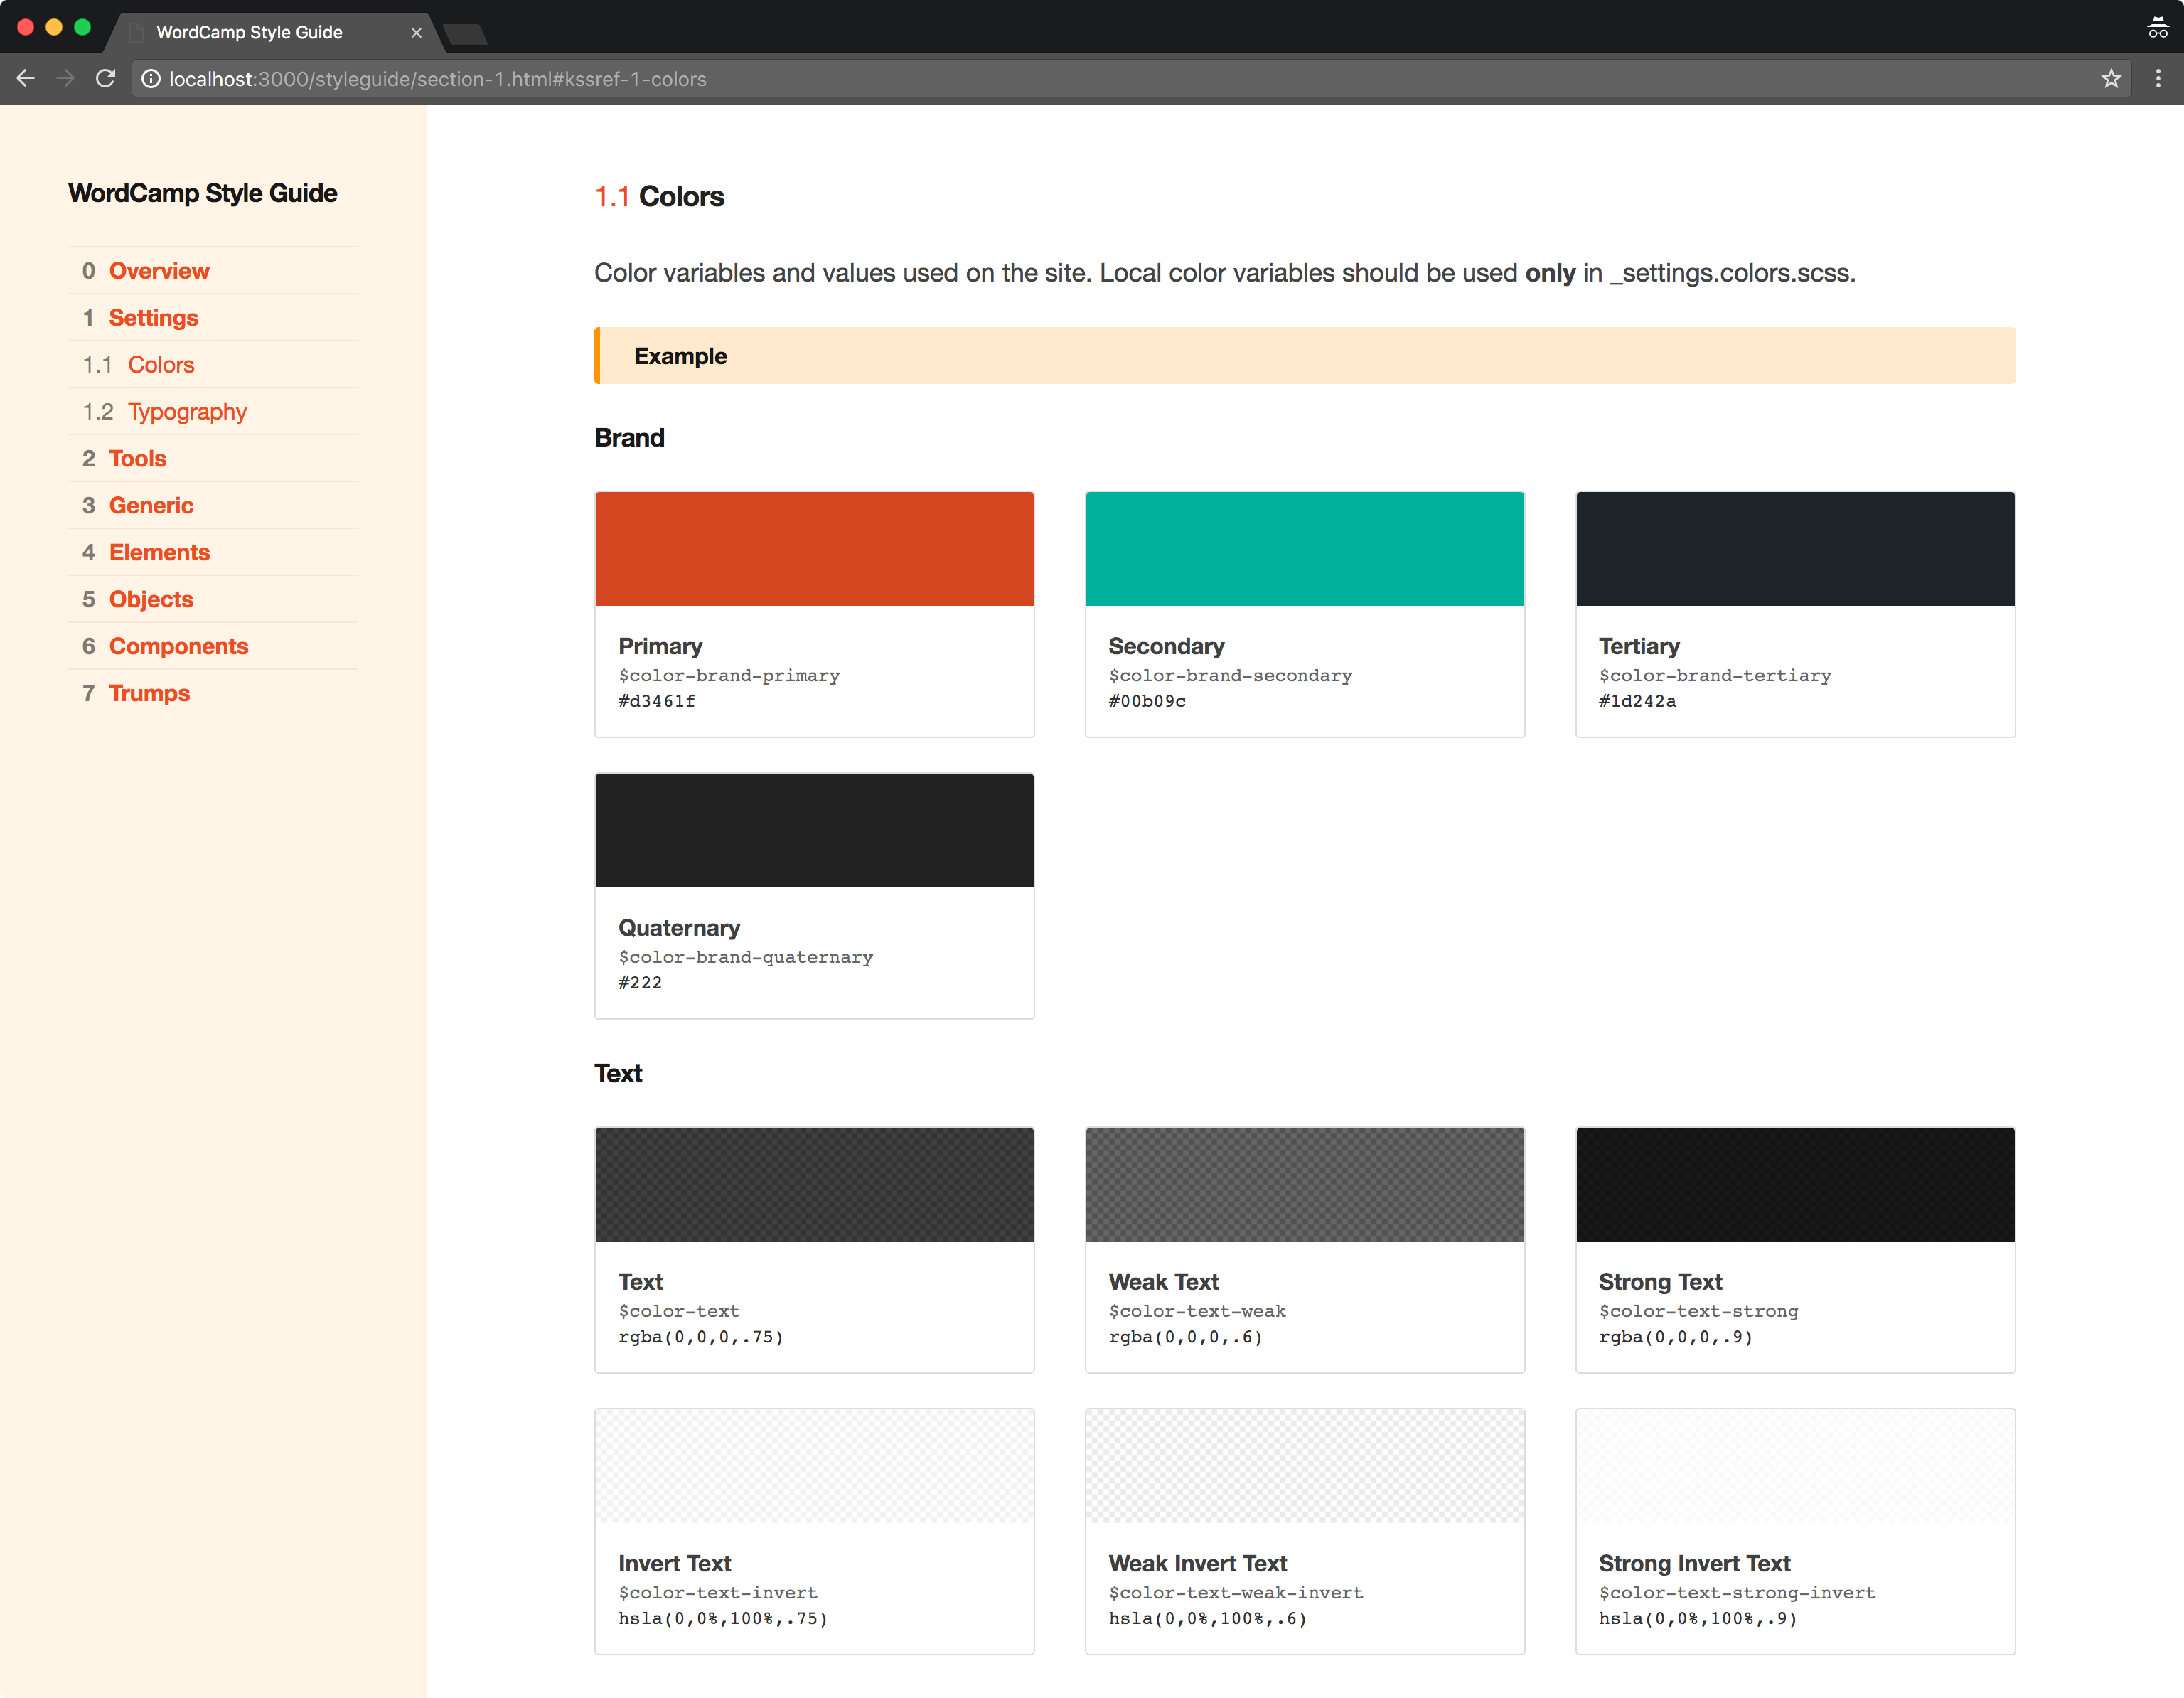Open the Overview sidebar link
Viewport: 2184px width, 1698px height.
[x=159, y=271]
